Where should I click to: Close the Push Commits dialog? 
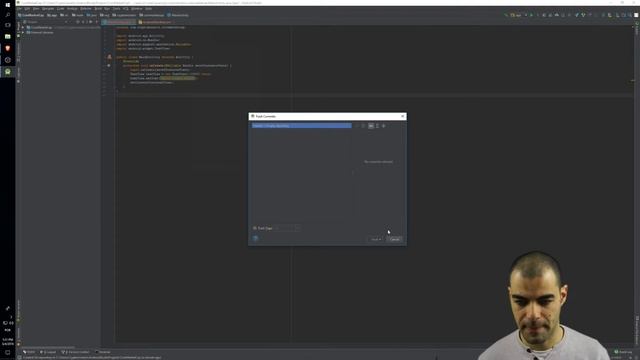click(402, 116)
